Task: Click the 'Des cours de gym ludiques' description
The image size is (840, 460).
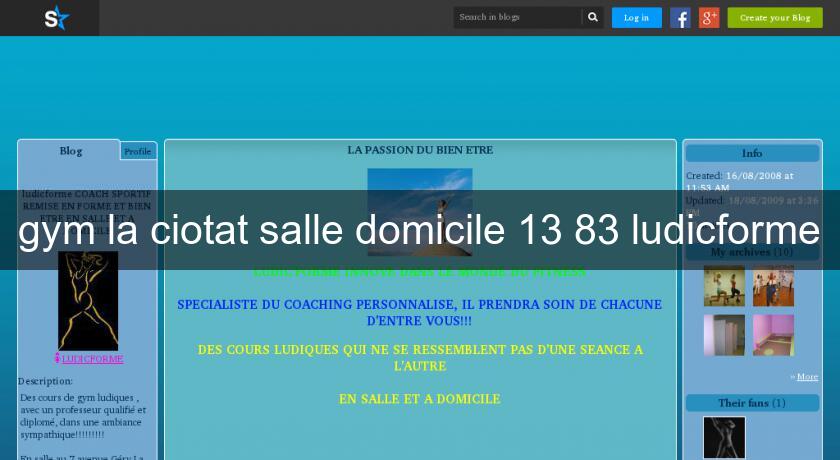Action: pyautogui.click(x=83, y=416)
